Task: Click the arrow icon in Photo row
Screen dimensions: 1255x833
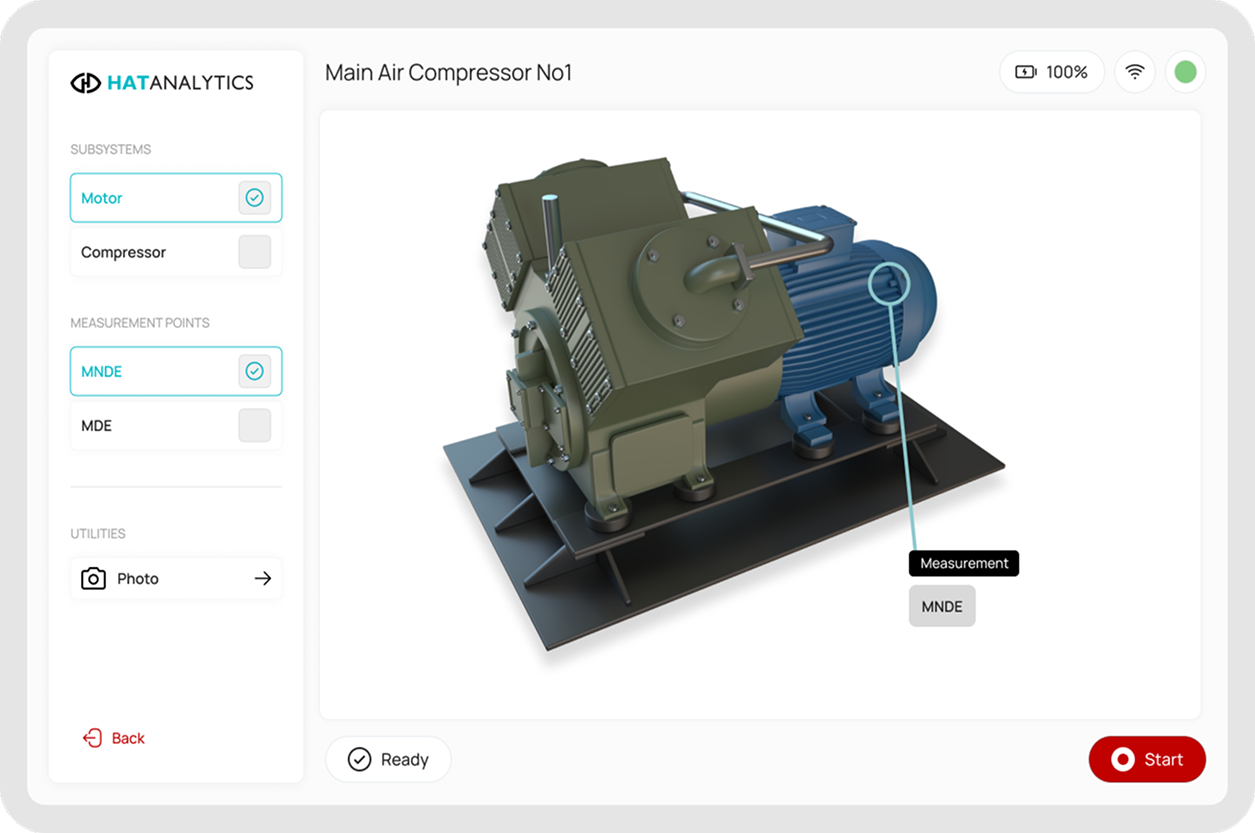Action: tap(263, 578)
